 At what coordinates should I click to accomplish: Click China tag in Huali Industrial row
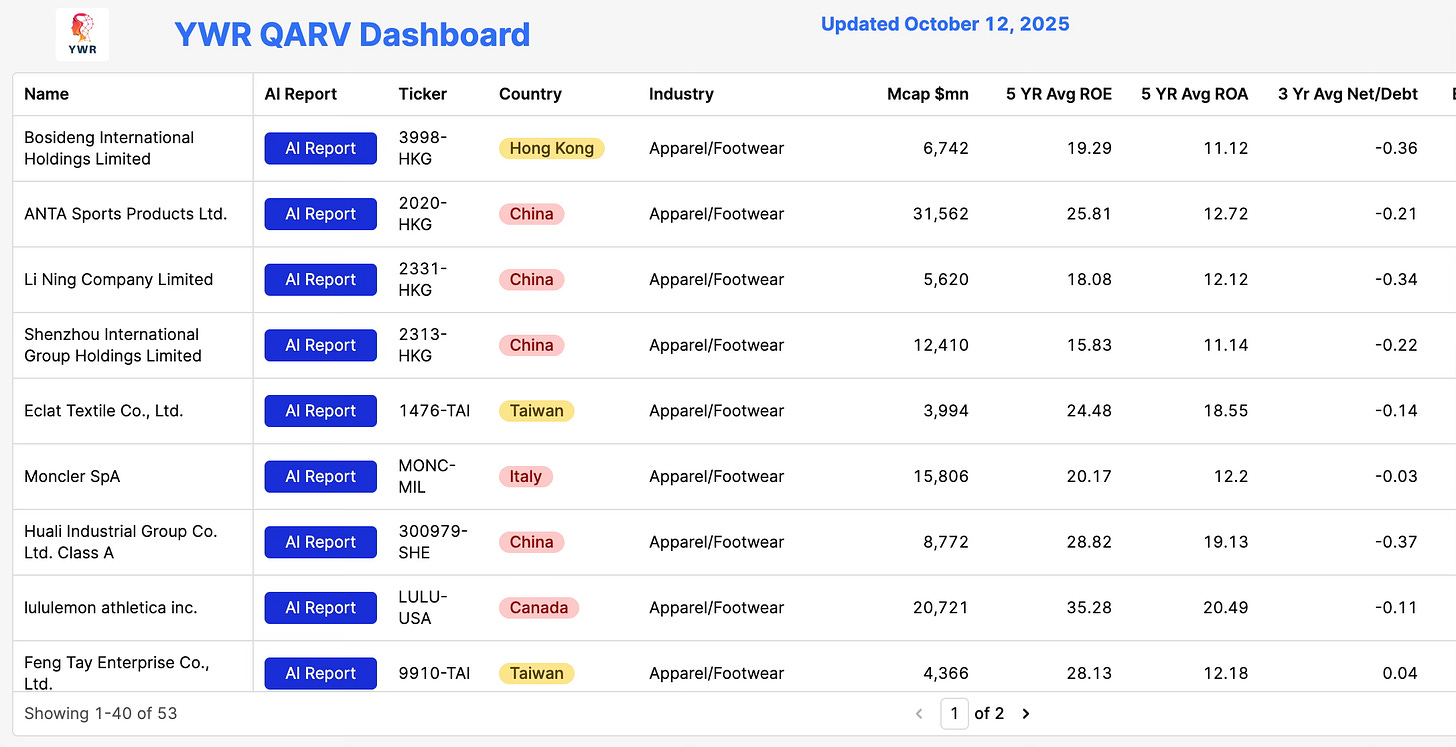(531, 542)
